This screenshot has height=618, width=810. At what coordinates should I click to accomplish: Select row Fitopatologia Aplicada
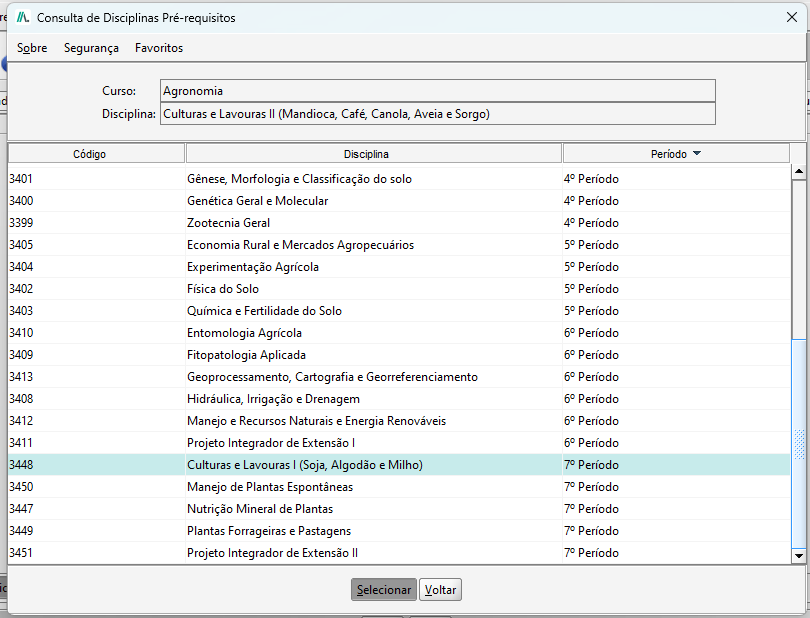coord(399,355)
